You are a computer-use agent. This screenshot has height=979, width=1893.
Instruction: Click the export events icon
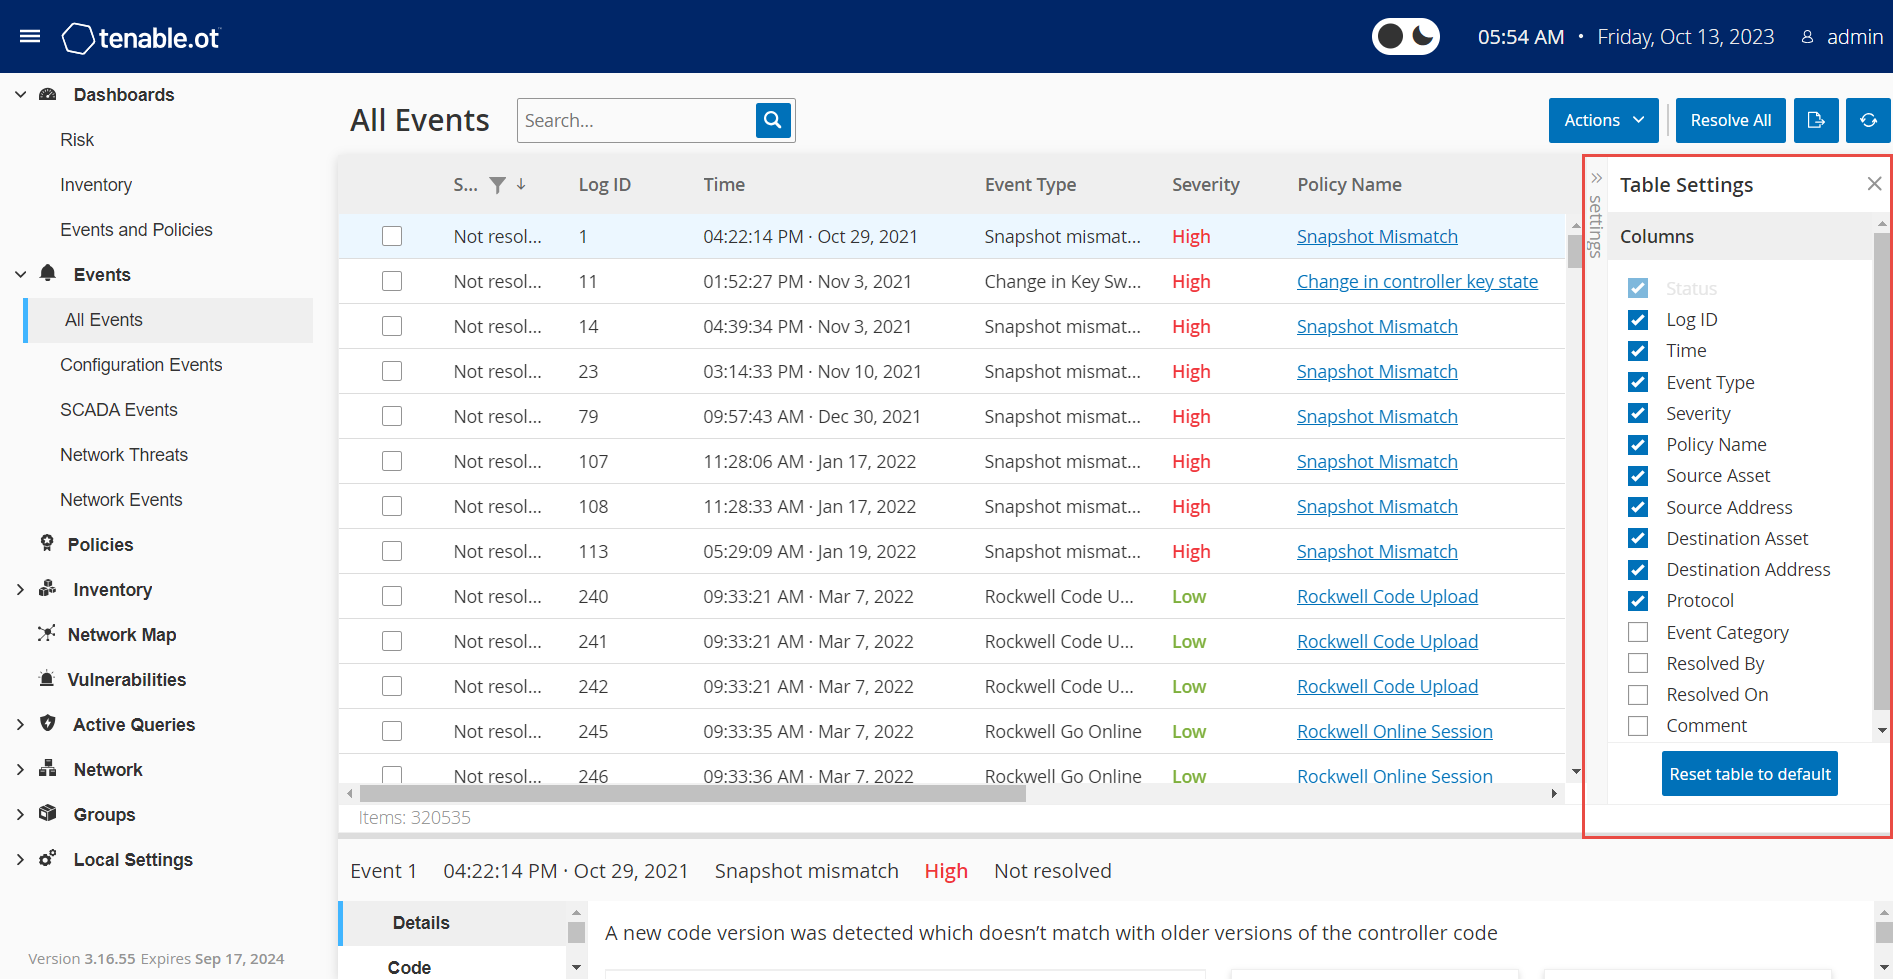1816,120
